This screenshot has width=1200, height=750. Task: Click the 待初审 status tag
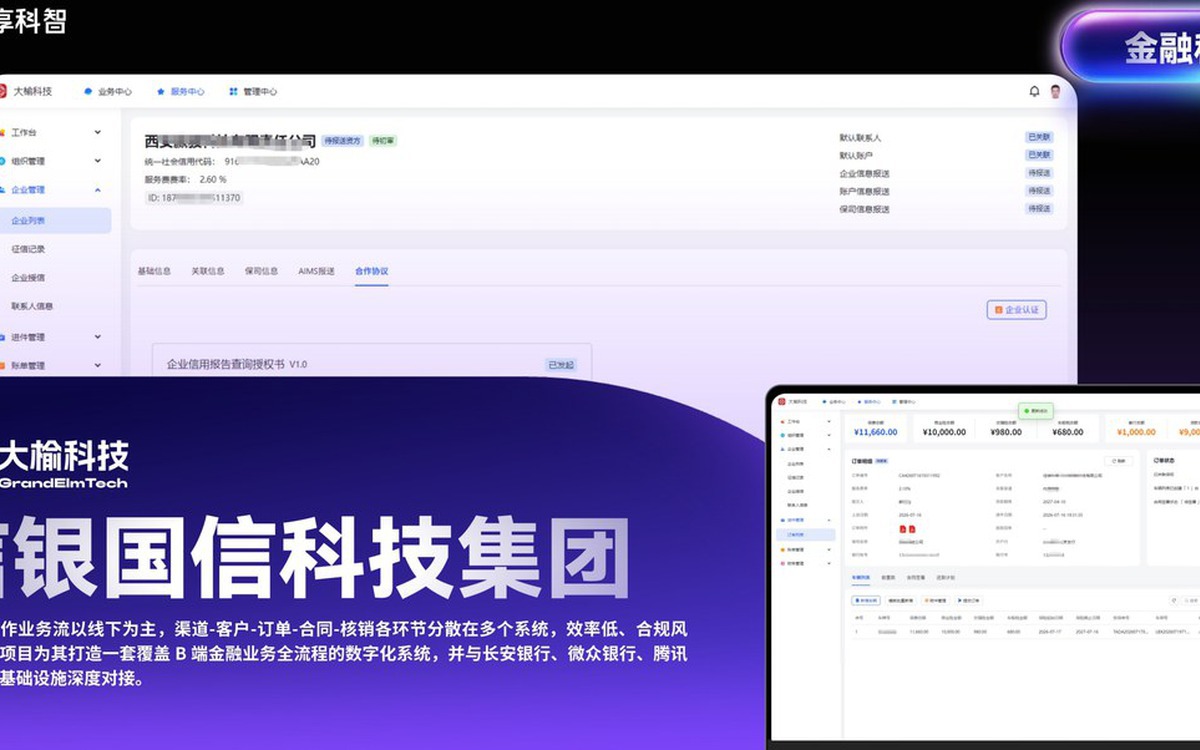coord(383,141)
